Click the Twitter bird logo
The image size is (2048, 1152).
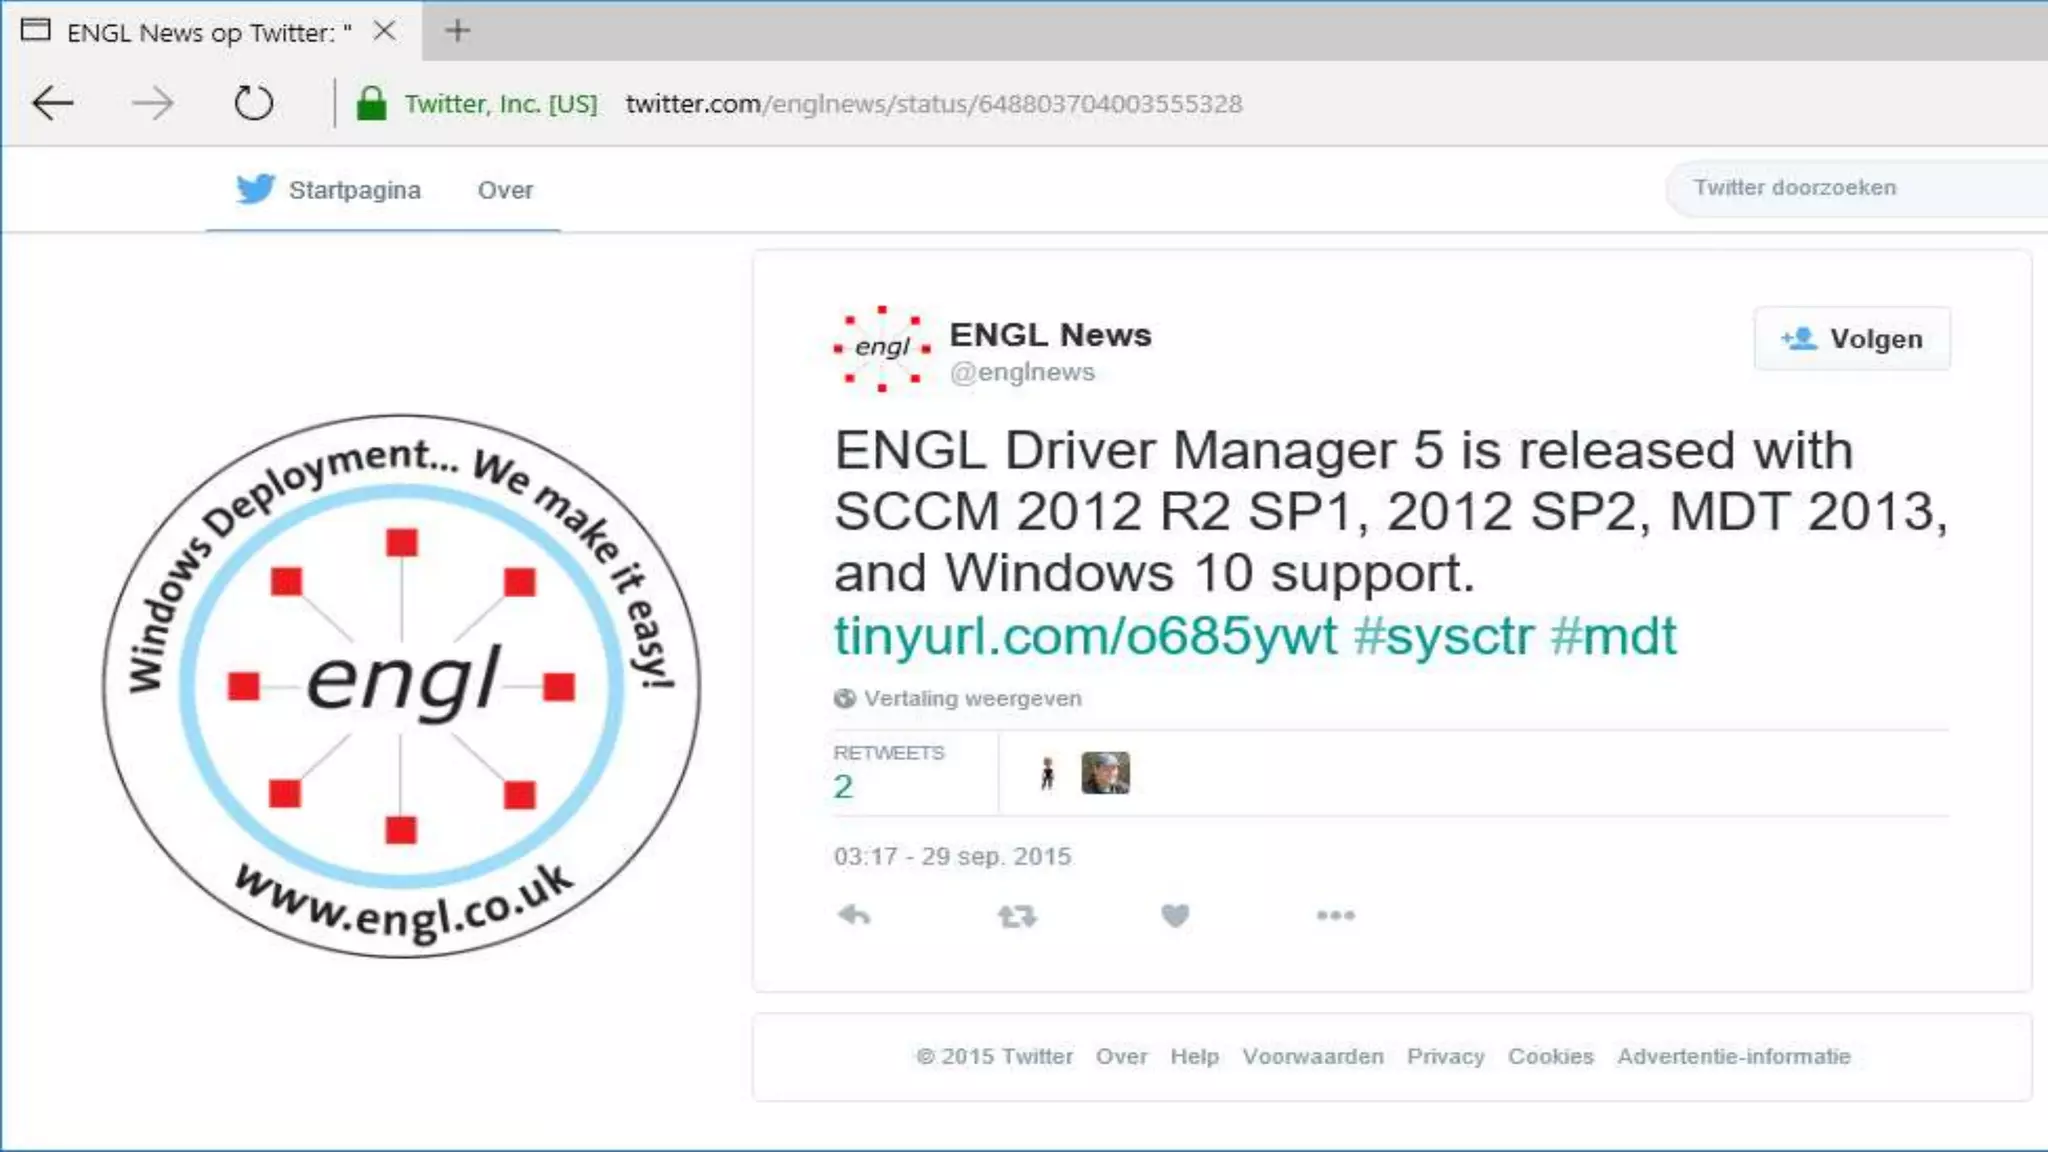255,188
